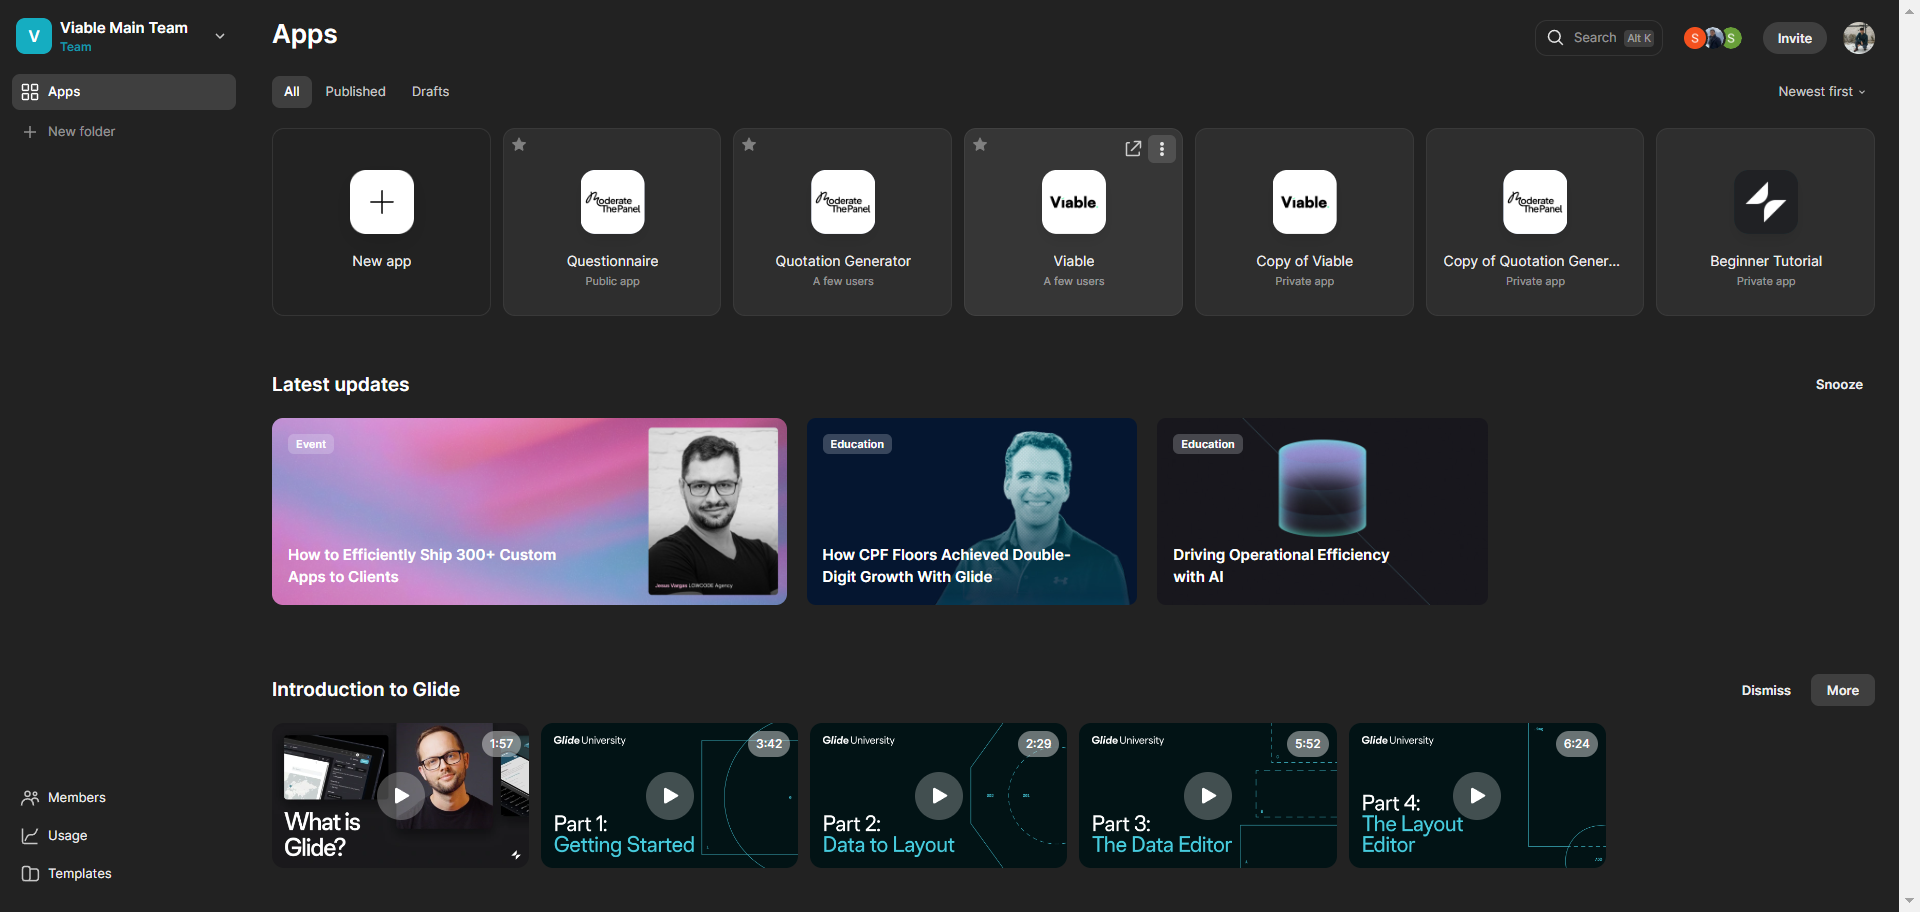
Task: Click the Templates book icon
Action: pos(30,874)
